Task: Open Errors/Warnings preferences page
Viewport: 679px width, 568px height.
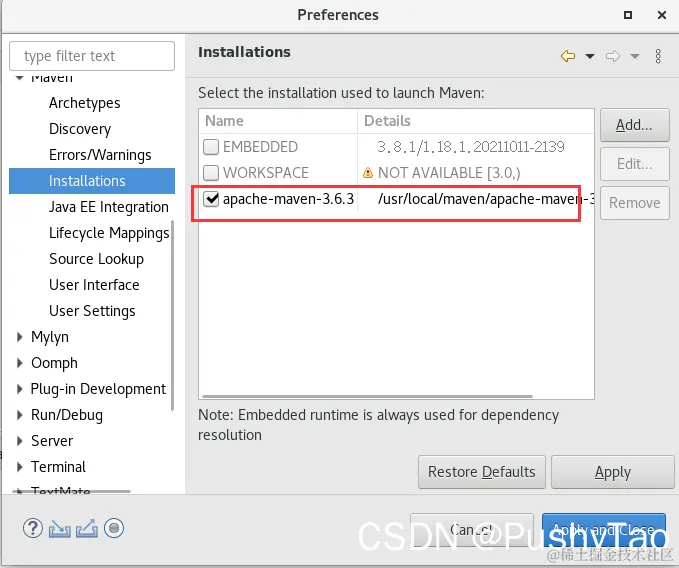Action: pos(100,155)
